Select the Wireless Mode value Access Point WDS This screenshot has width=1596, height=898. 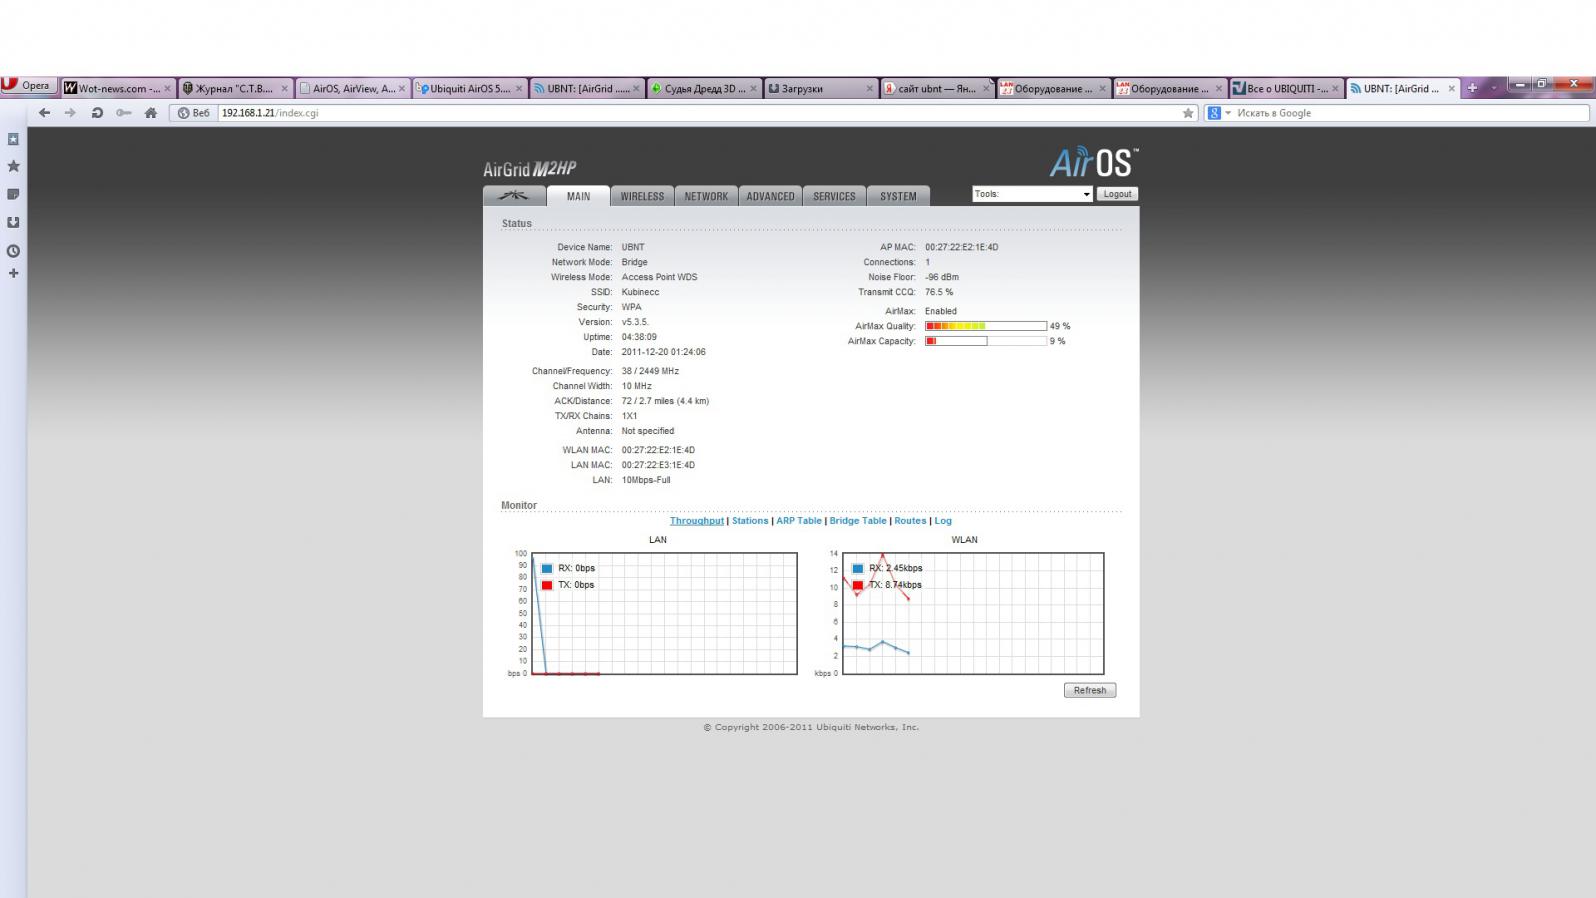coord(659,277)
